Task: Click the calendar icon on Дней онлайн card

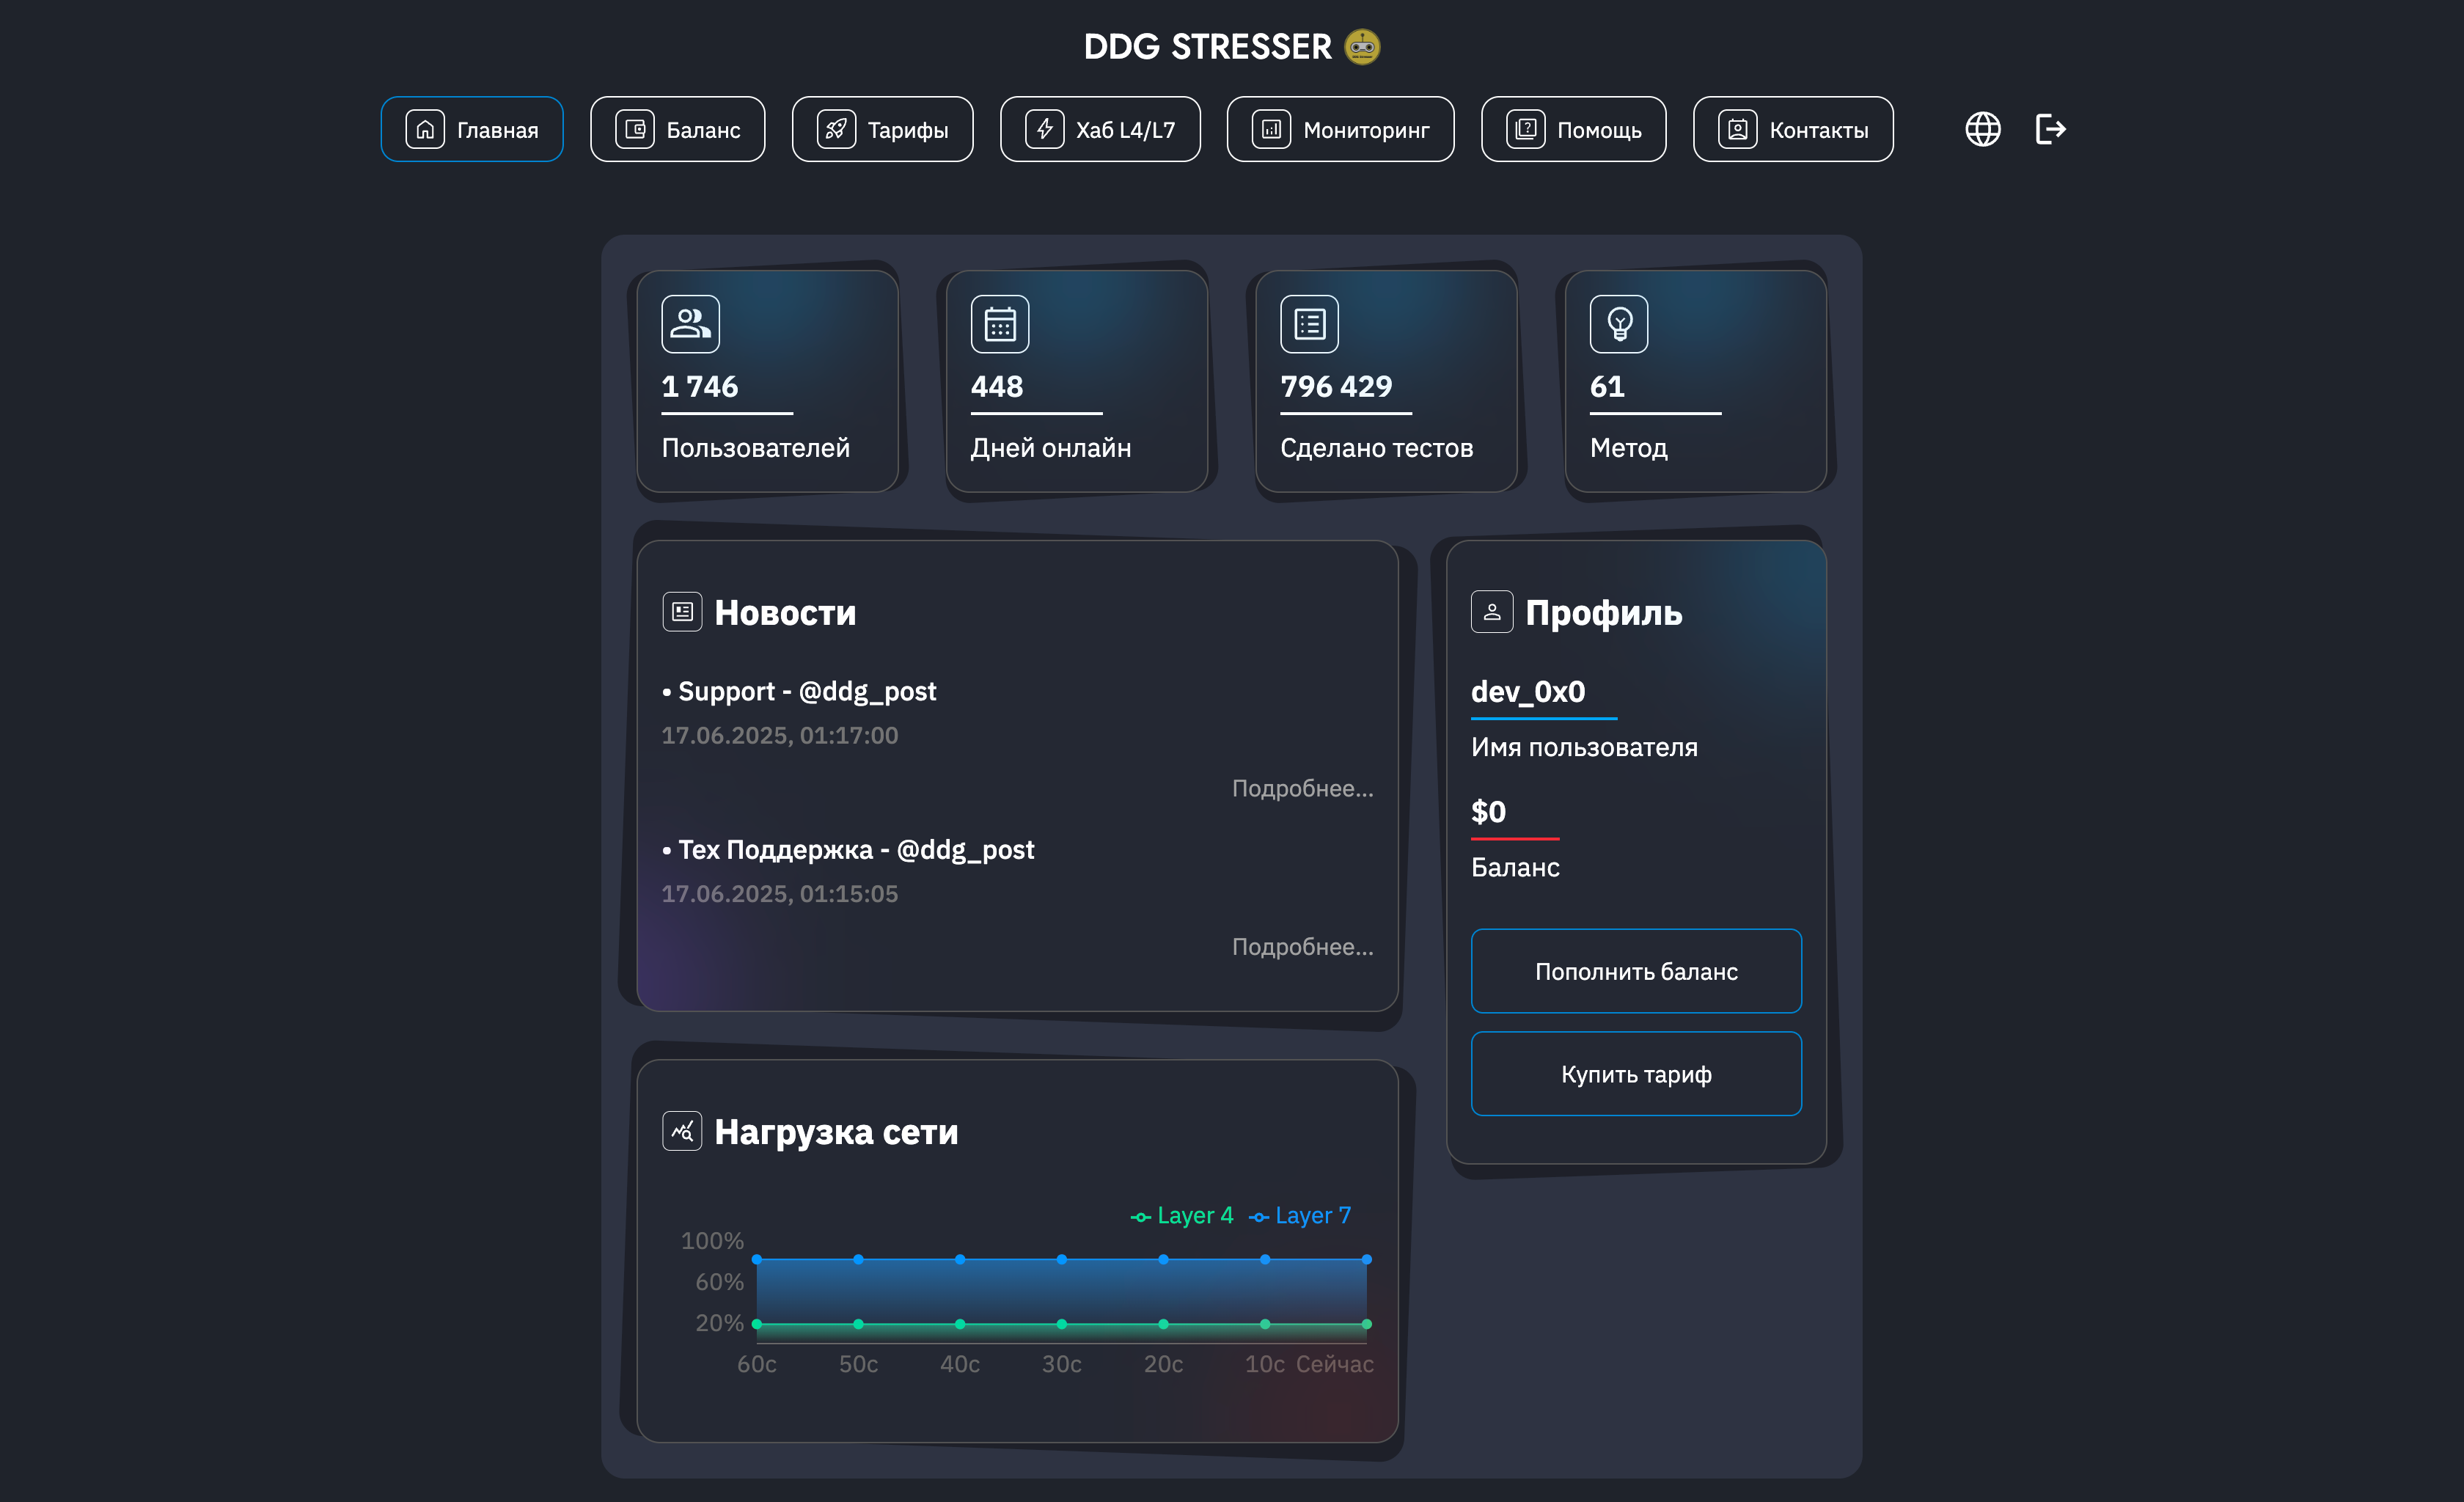Action: pos(999,322)
